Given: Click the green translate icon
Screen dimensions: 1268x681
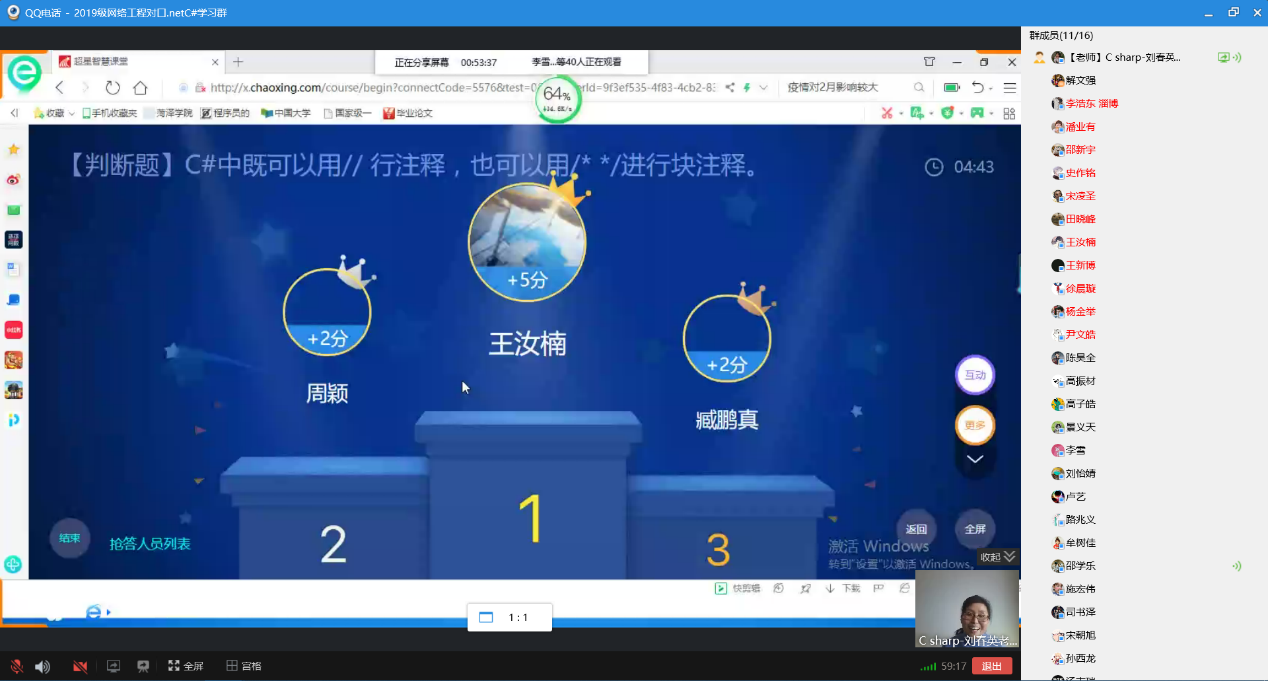Looking at the screenshot, I should (x=919, y=113).
